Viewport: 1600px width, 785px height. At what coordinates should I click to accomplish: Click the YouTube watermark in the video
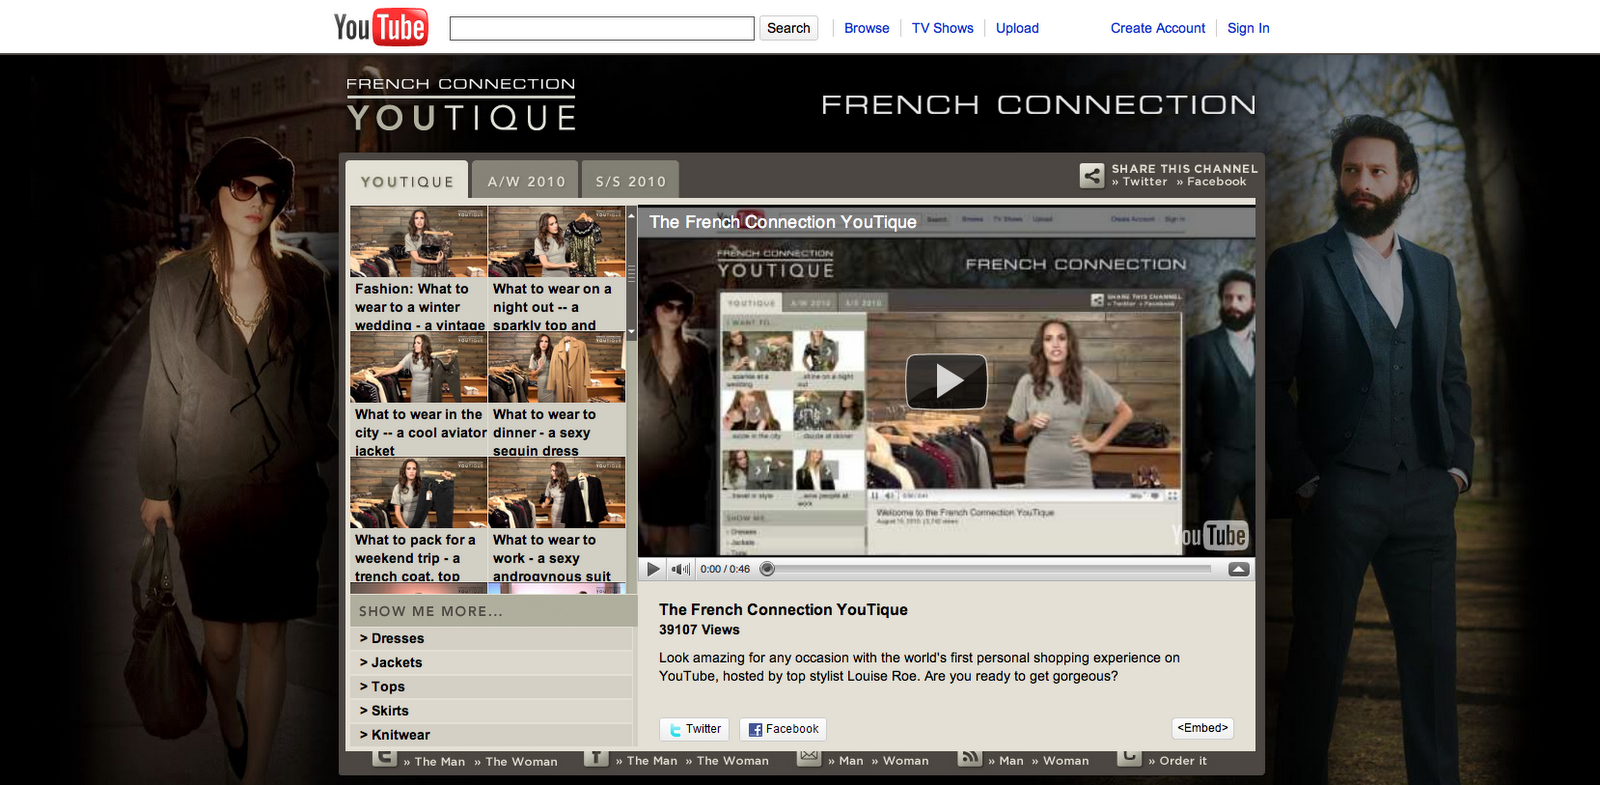[x=1210, y=536]
